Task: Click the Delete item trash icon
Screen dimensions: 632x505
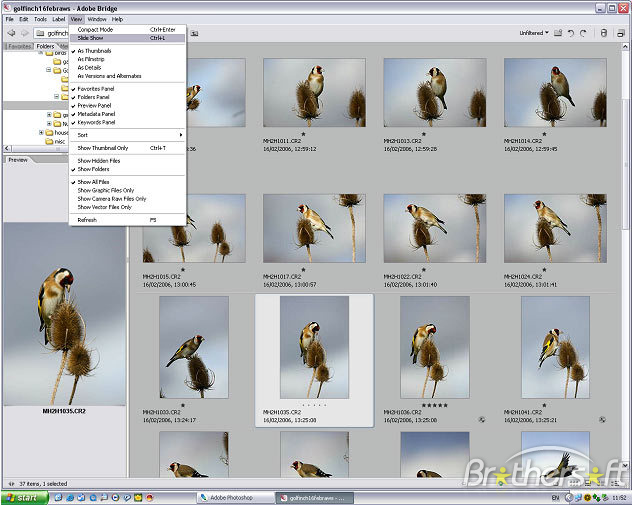Action: coord(603,33)
